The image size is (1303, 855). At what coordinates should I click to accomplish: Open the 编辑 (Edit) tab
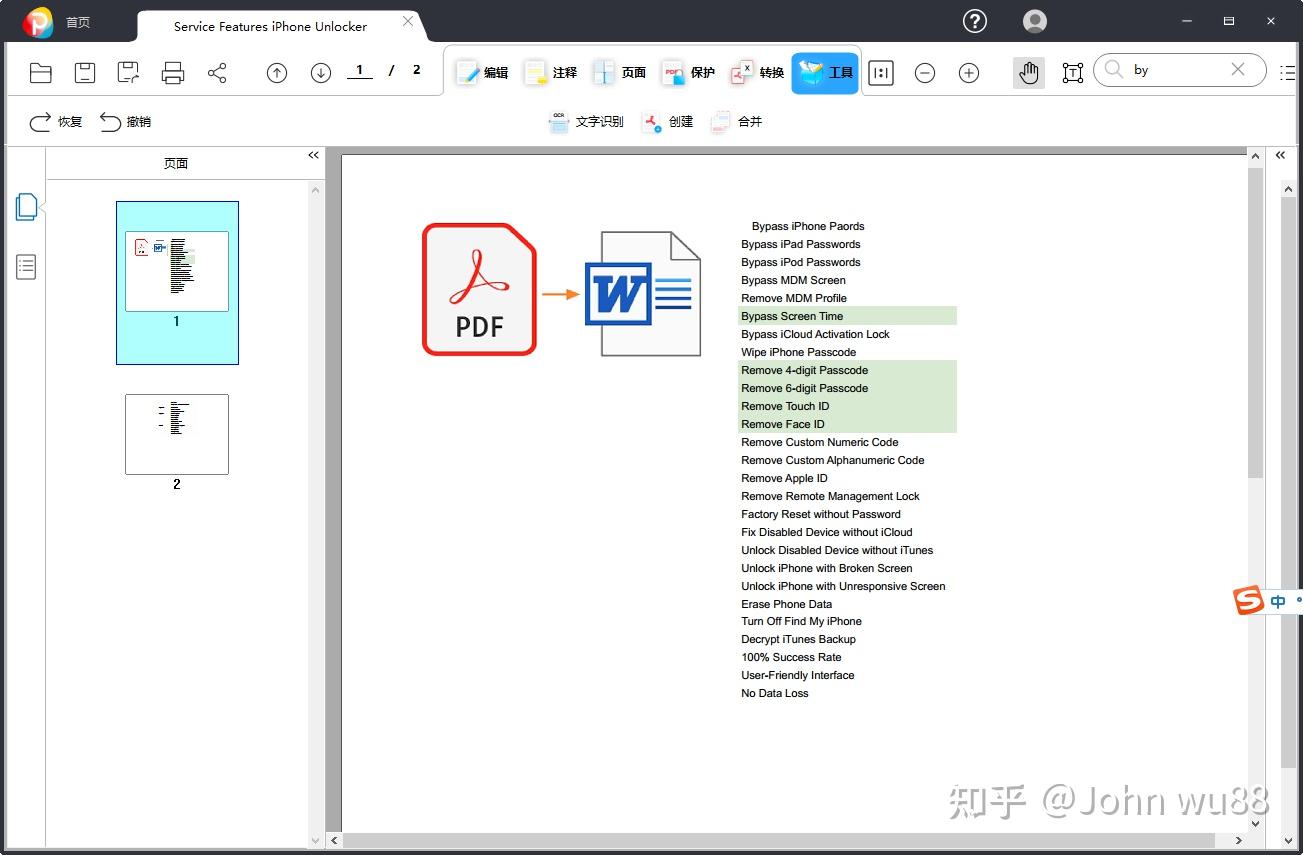482,72
